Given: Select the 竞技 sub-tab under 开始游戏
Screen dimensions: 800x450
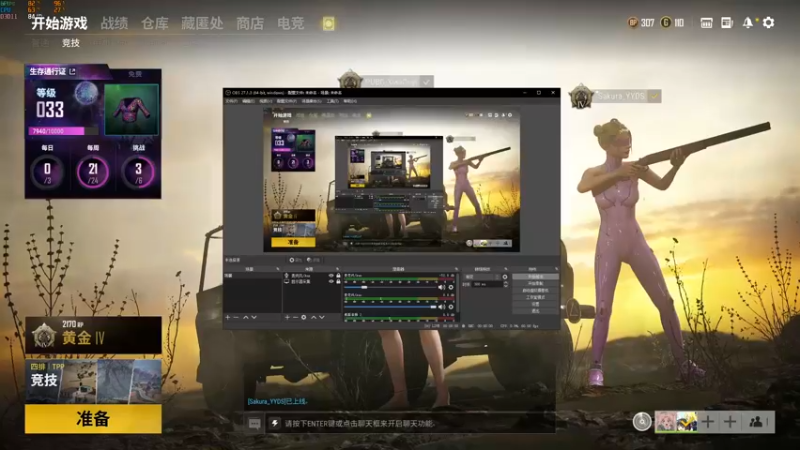Looking at the screenshot, I should click(71, 43).
